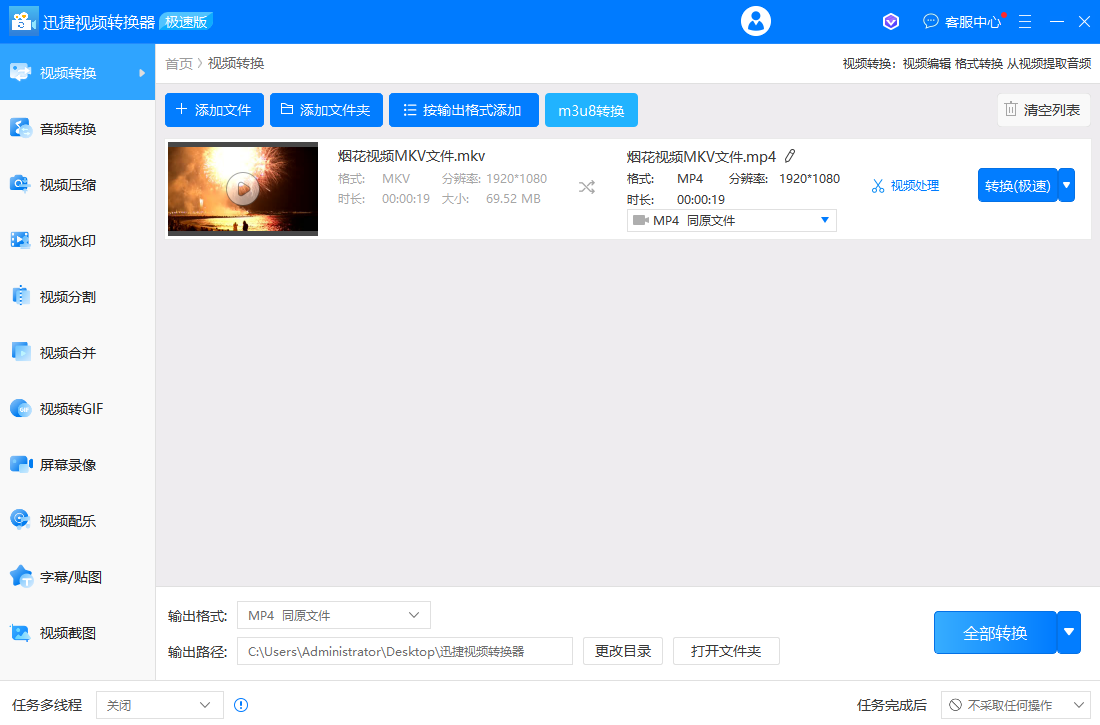The image size is (1100, 725).
Task: Click the 首页 breadcrumb link
Action: pyautogui.click(x=179, y=64)
